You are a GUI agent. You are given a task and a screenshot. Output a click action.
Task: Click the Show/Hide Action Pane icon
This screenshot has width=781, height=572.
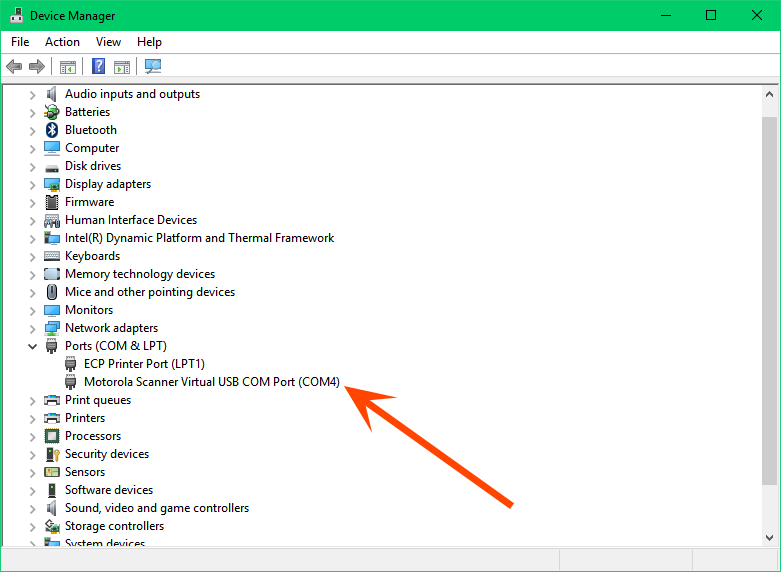point(122,67)
